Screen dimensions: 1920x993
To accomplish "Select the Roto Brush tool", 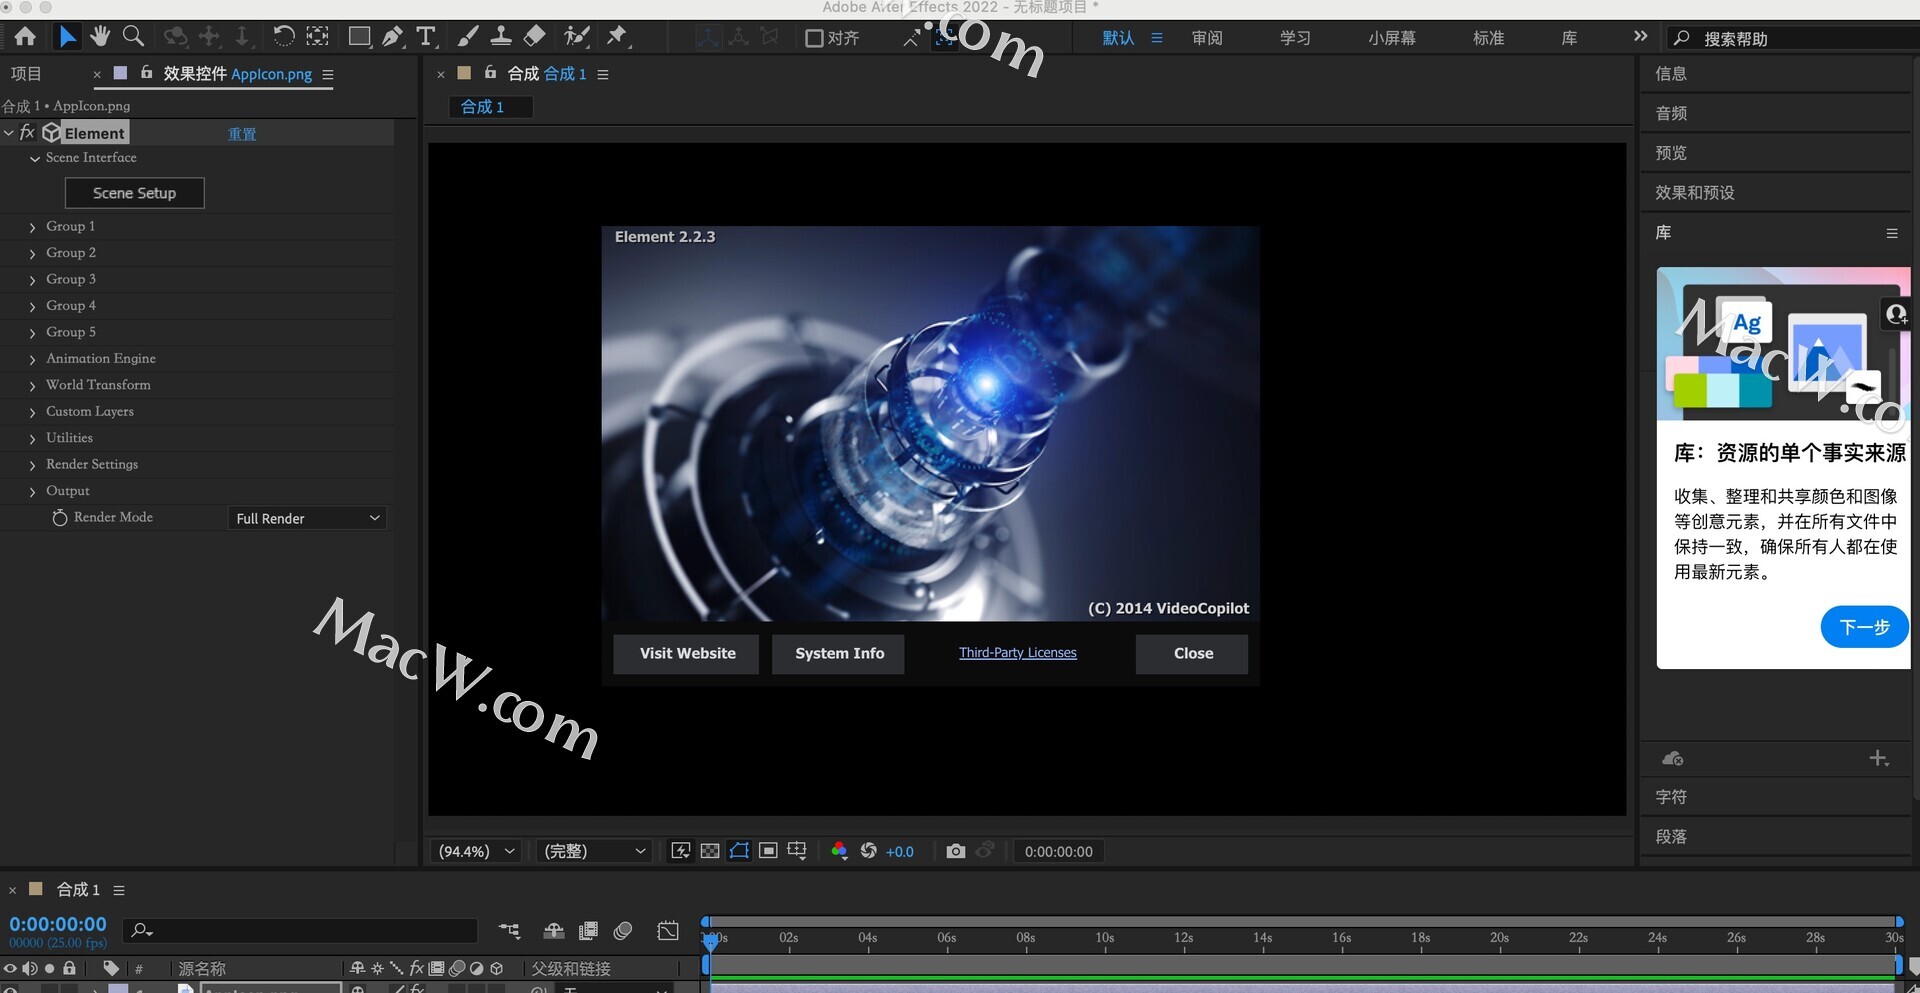I will coord(577,37).
